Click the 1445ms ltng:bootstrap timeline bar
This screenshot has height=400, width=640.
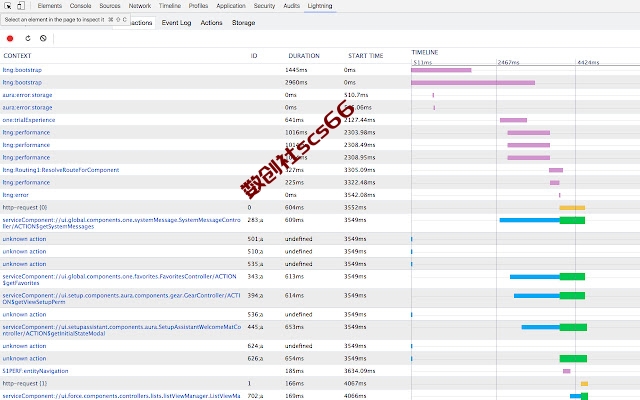coord(441,70)
